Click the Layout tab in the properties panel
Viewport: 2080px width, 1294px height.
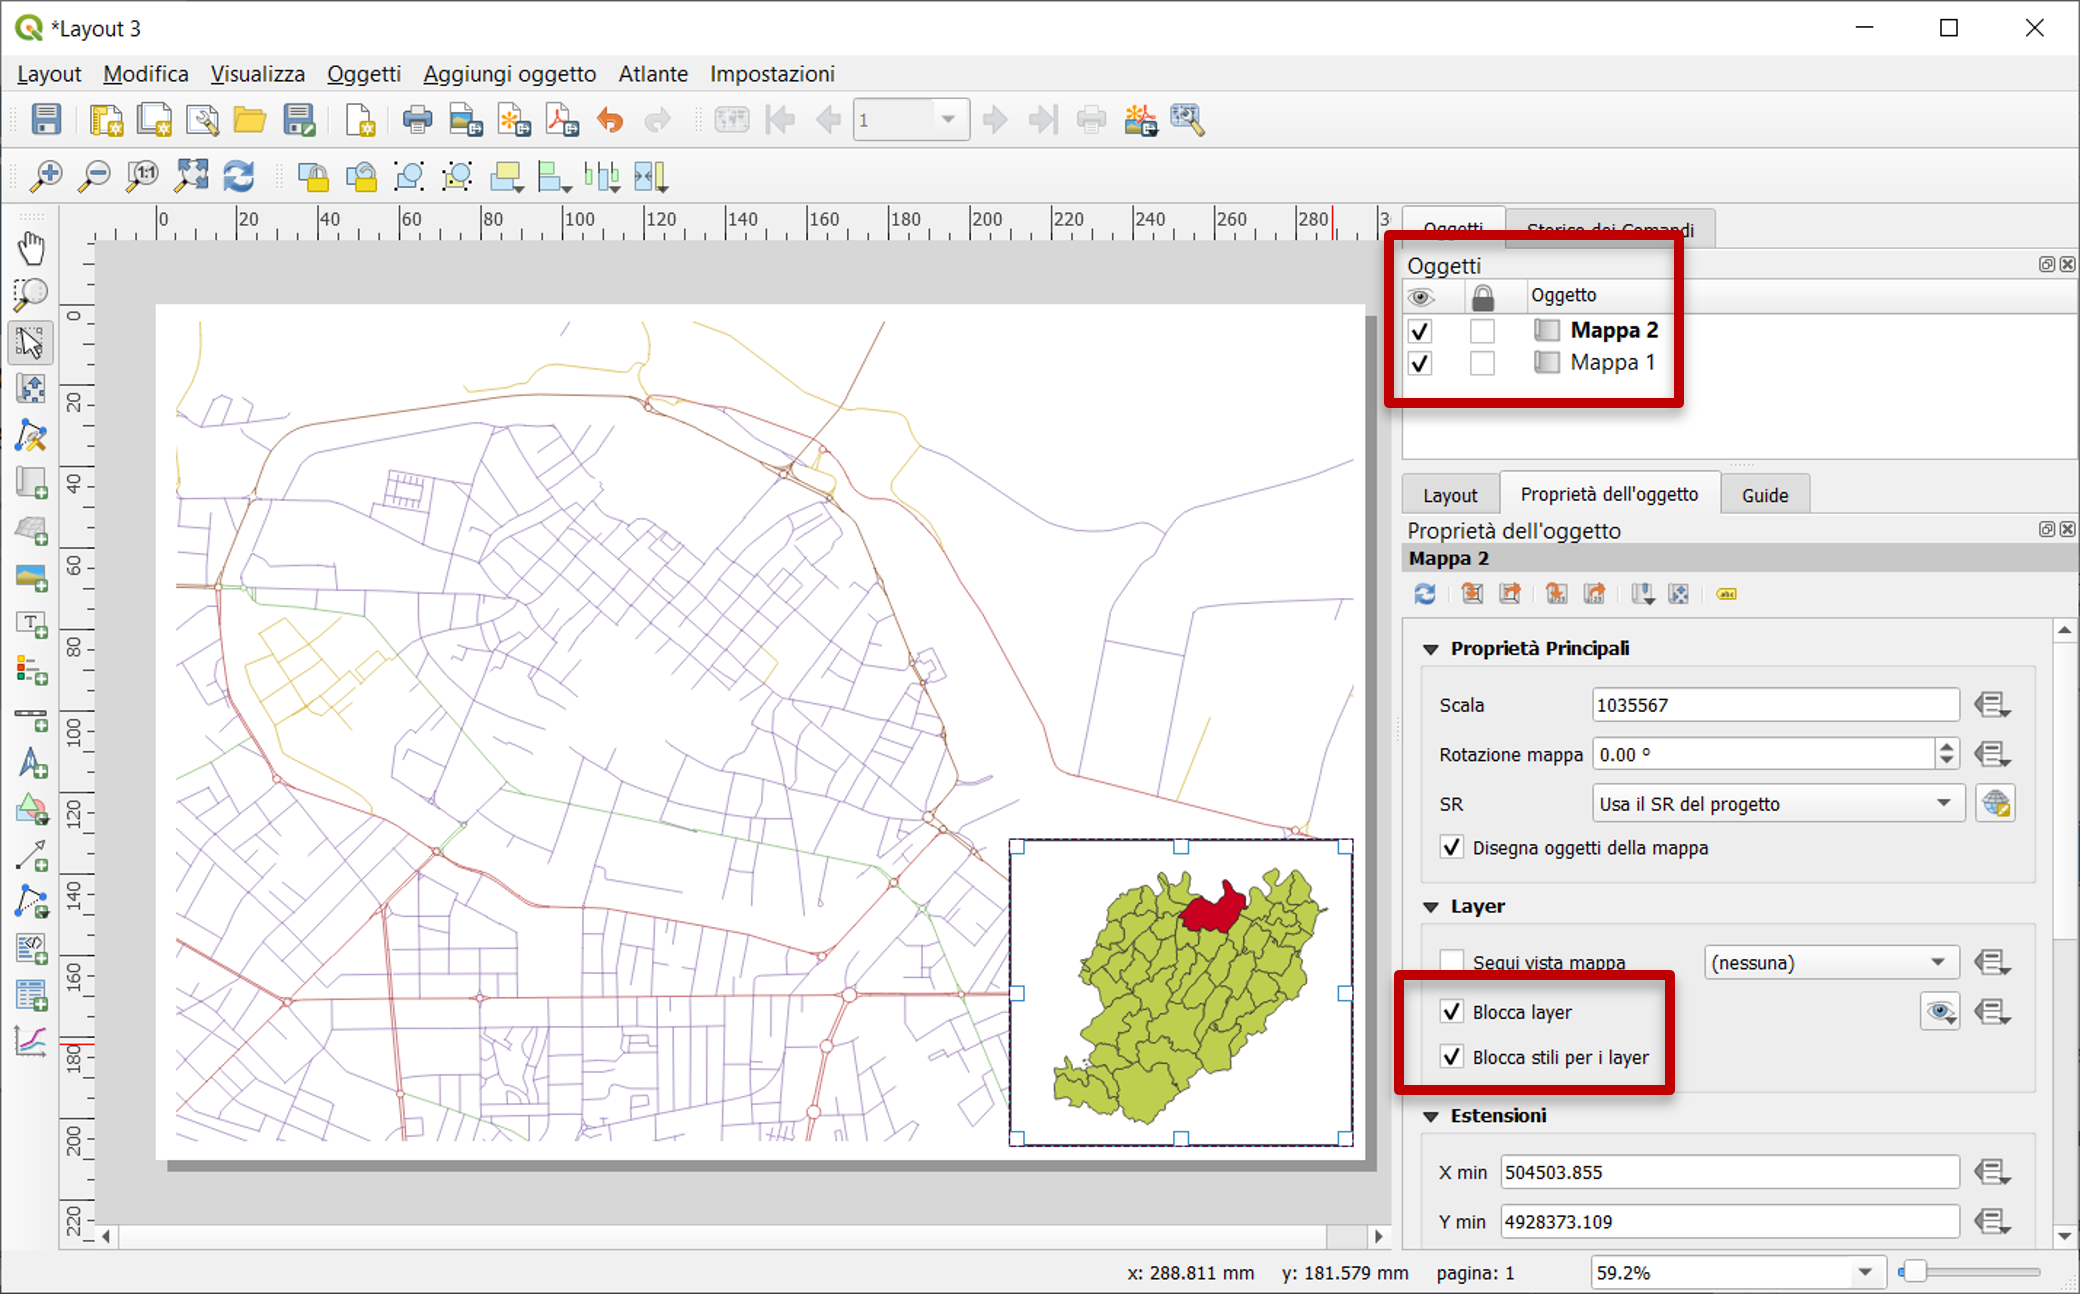1449,493
